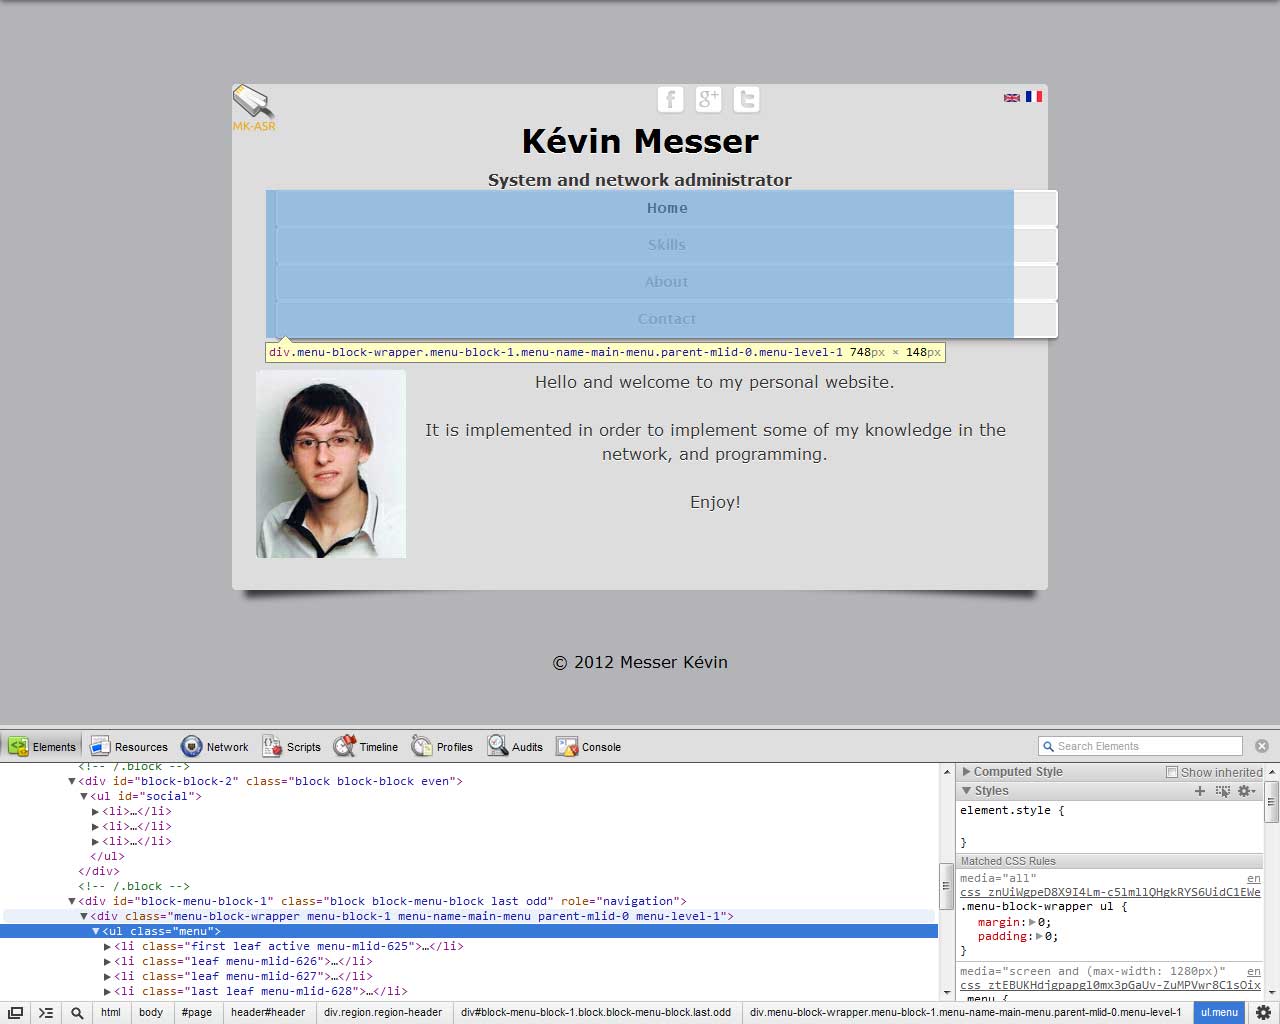Toggle the console drawer icon

pyautogui.click(x=46, y=1012)
